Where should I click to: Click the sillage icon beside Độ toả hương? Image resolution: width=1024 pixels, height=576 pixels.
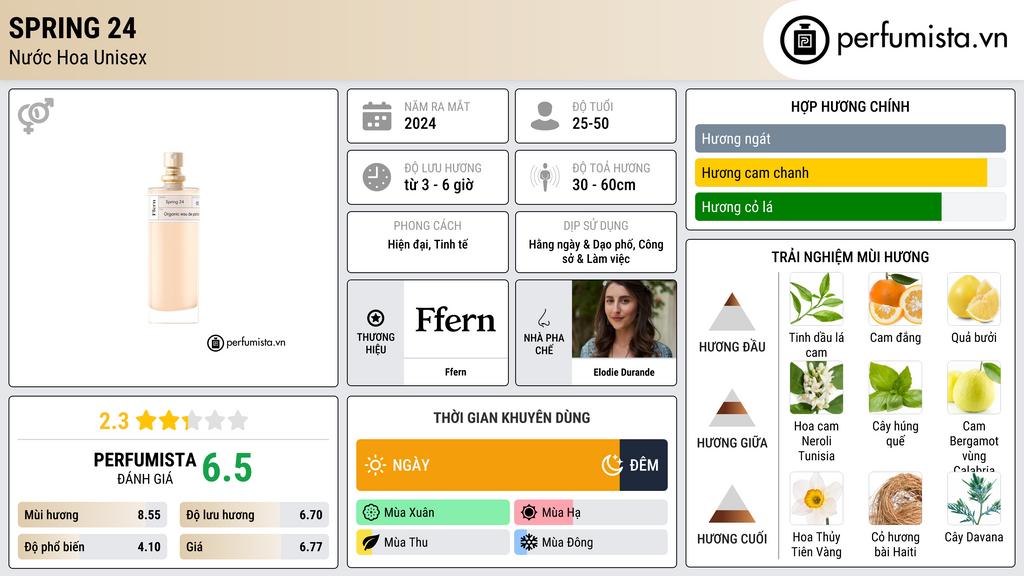pos(545,177)
